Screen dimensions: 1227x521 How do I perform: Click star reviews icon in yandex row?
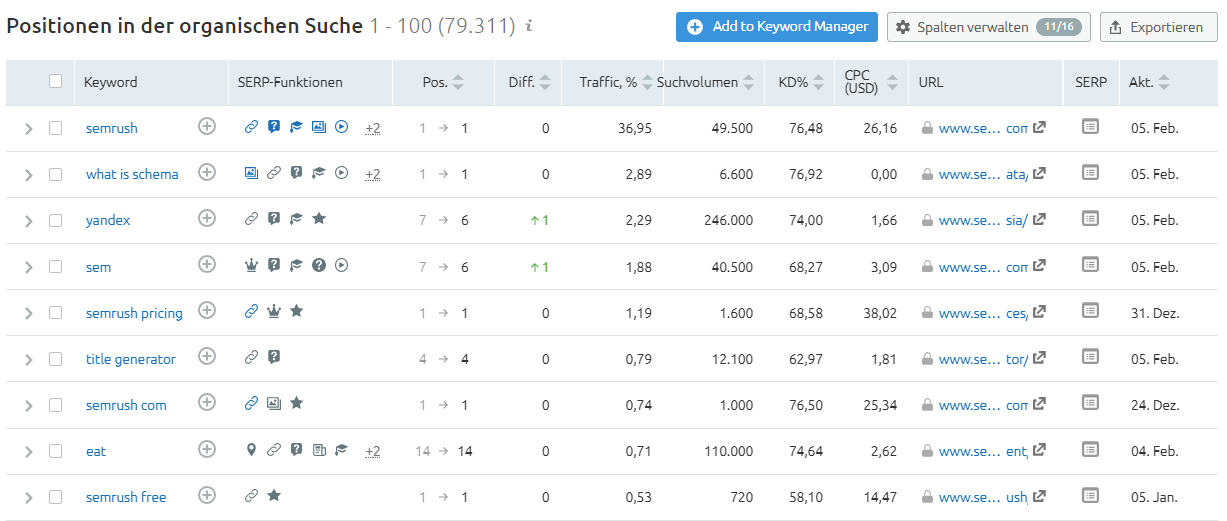tap(318, 218)
